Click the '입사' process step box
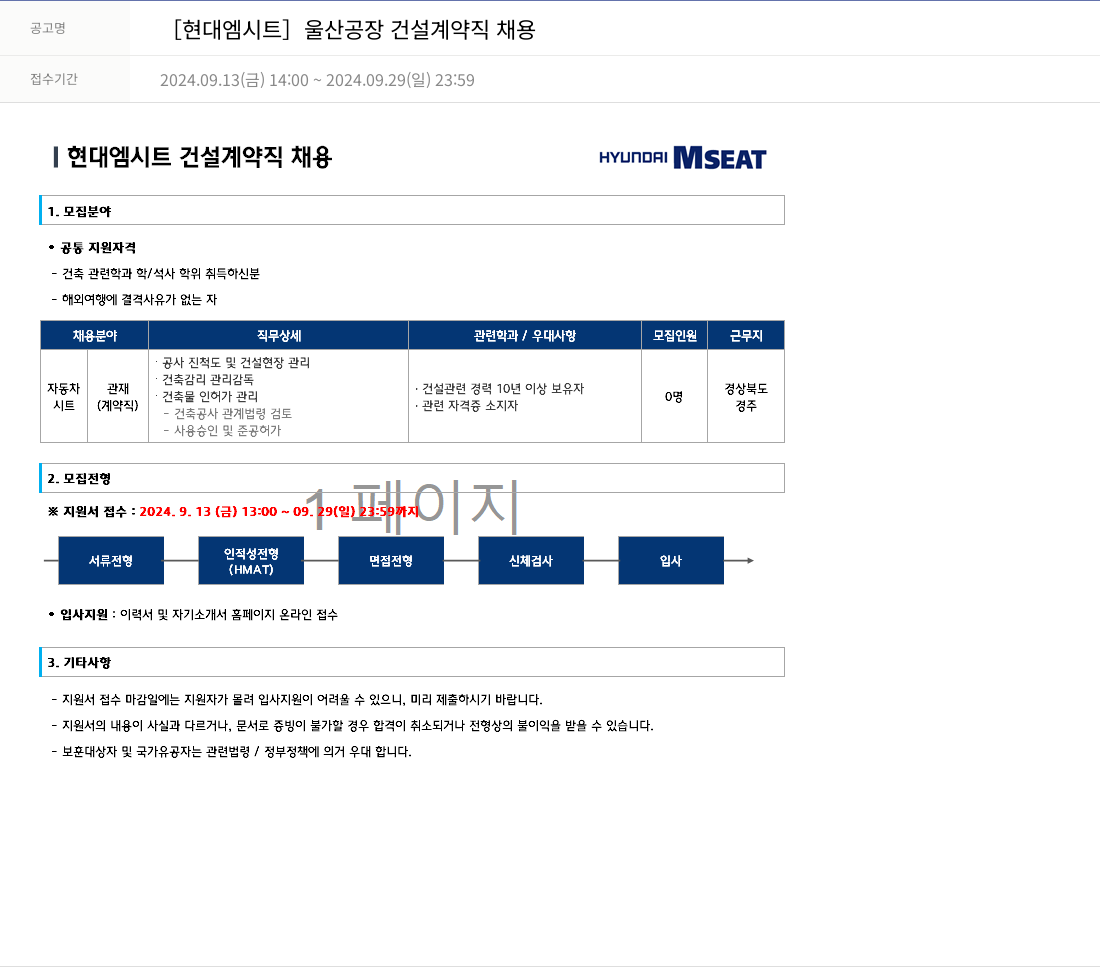 click(x=671, y=561)
